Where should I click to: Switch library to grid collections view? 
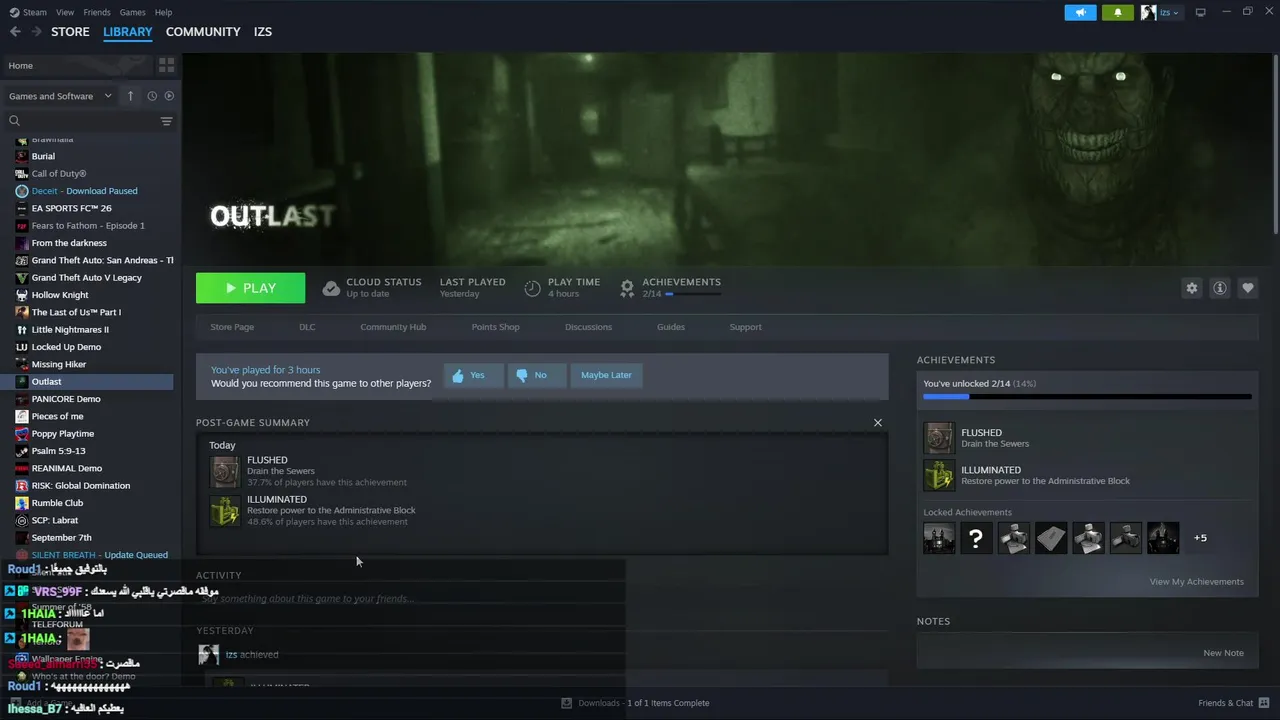166,65
